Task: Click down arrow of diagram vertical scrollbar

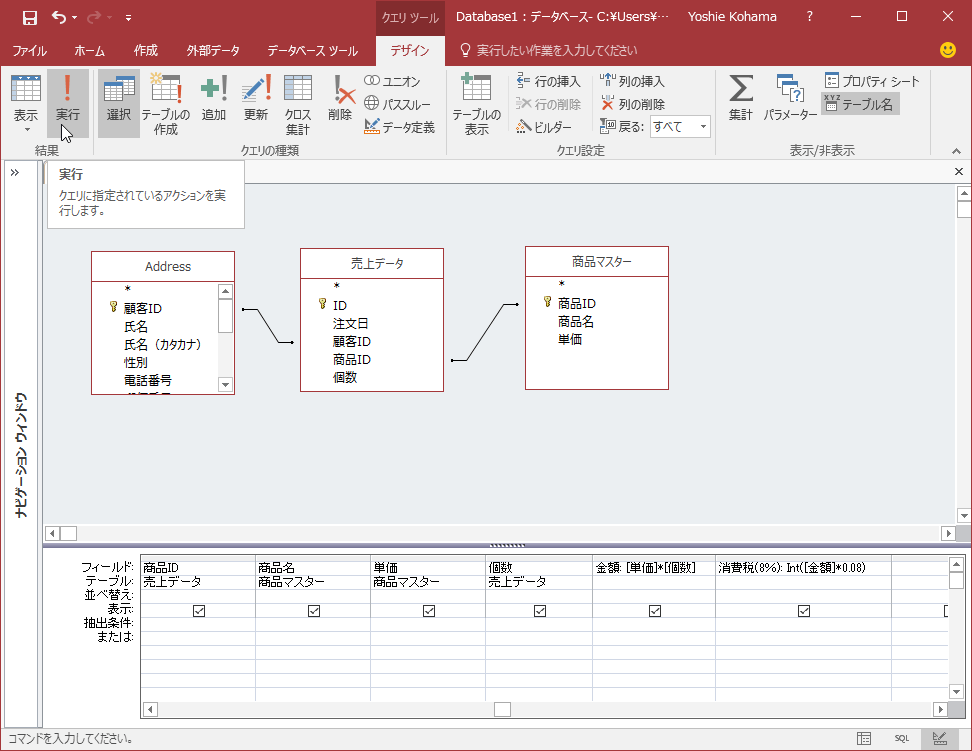Action: [x=963, y=515]
